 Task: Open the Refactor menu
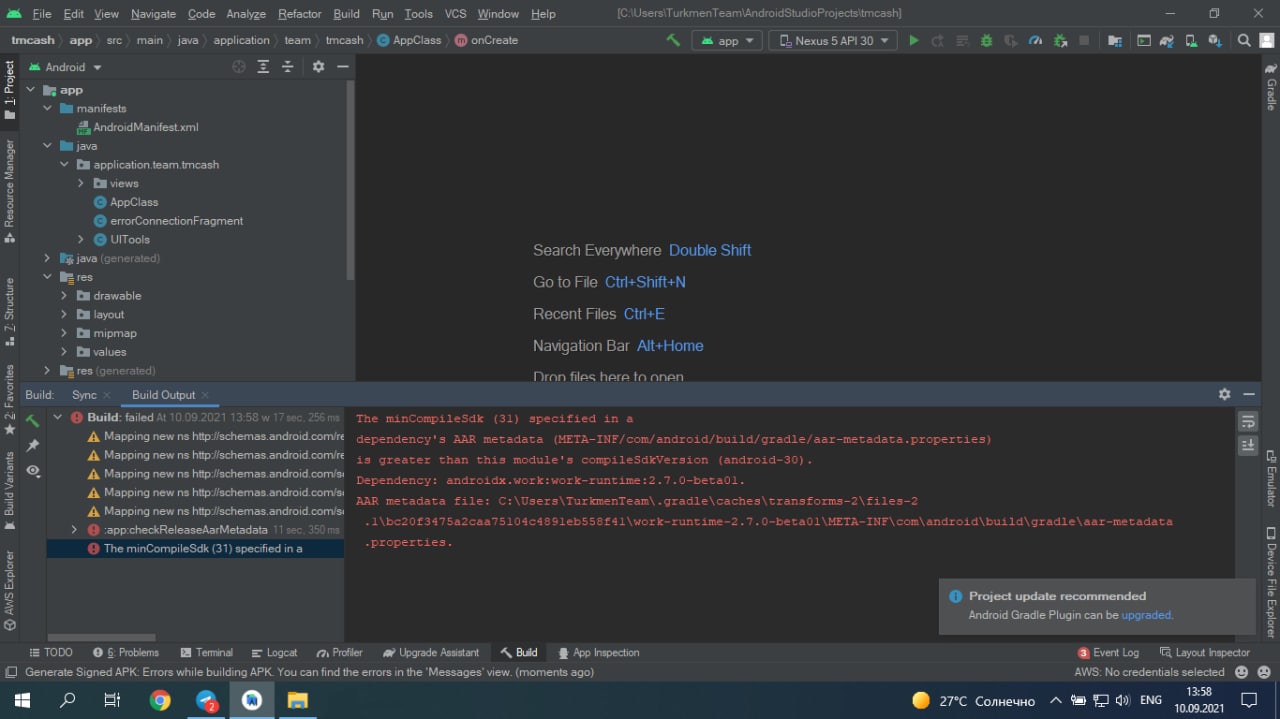pos(299,14)
